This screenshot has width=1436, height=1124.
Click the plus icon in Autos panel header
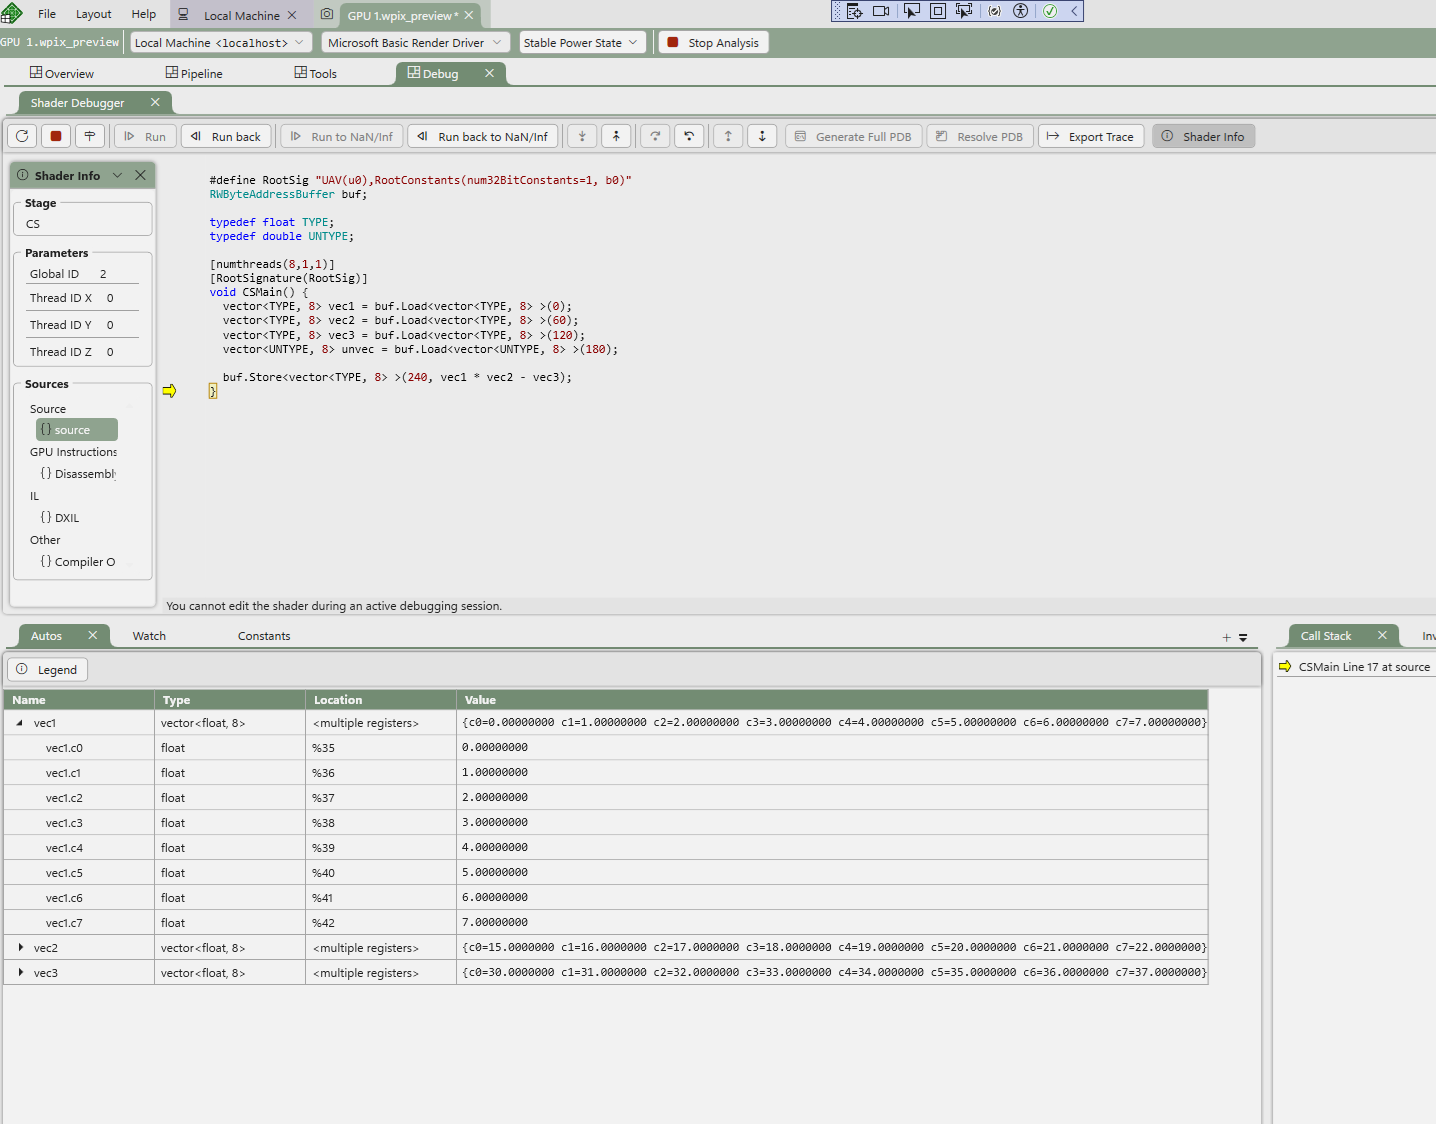pyautogui.click(x=1226, y=637)
